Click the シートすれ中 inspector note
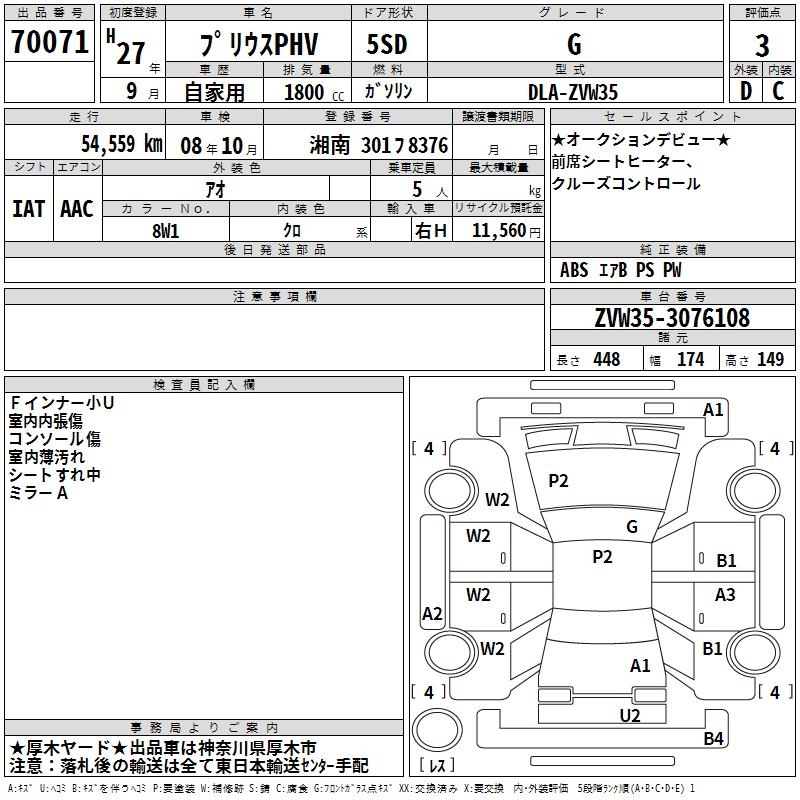 [55, 475]
